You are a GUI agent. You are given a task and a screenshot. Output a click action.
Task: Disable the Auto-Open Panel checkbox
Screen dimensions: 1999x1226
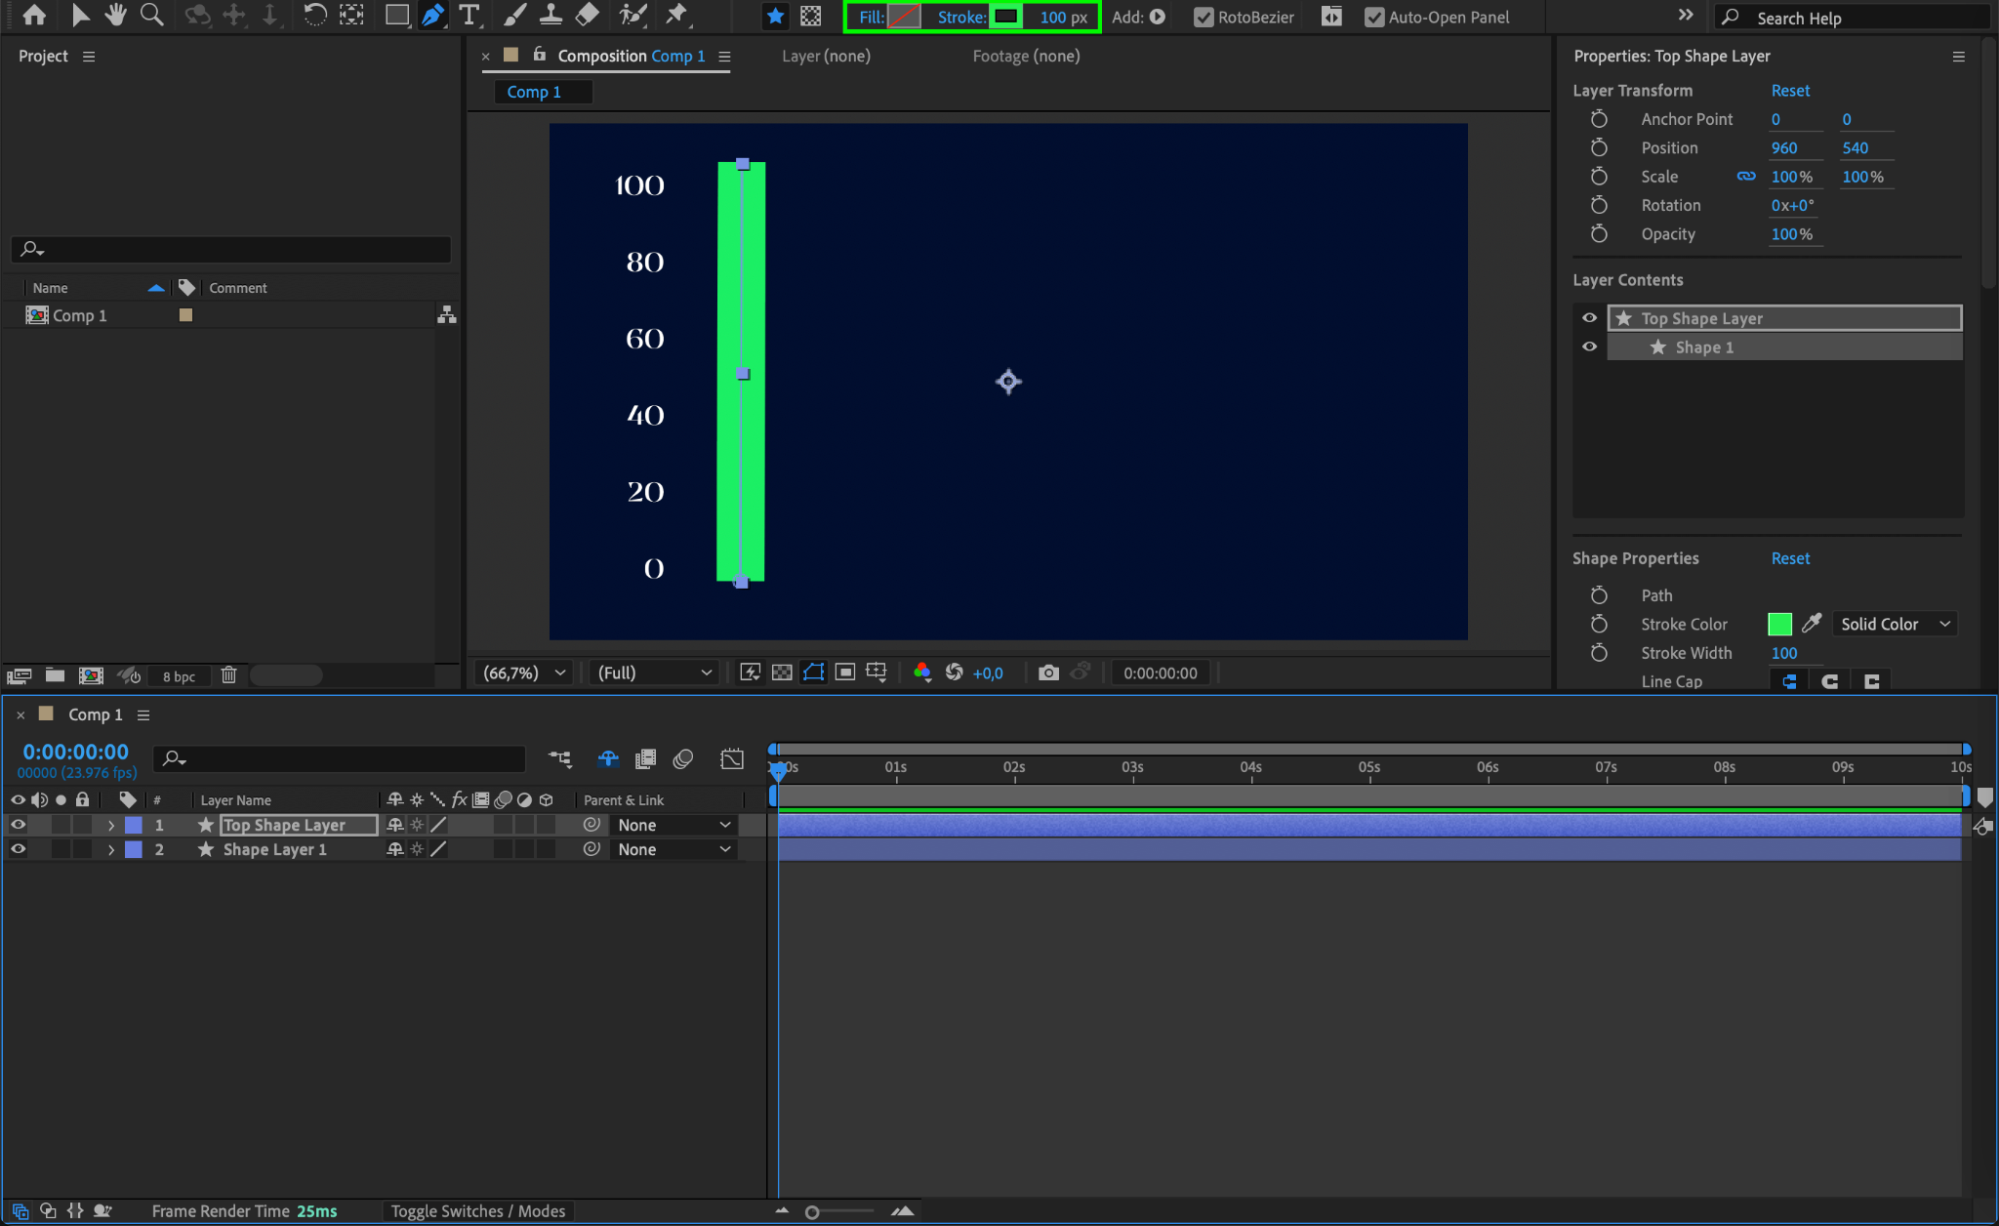pos(1374,17)
